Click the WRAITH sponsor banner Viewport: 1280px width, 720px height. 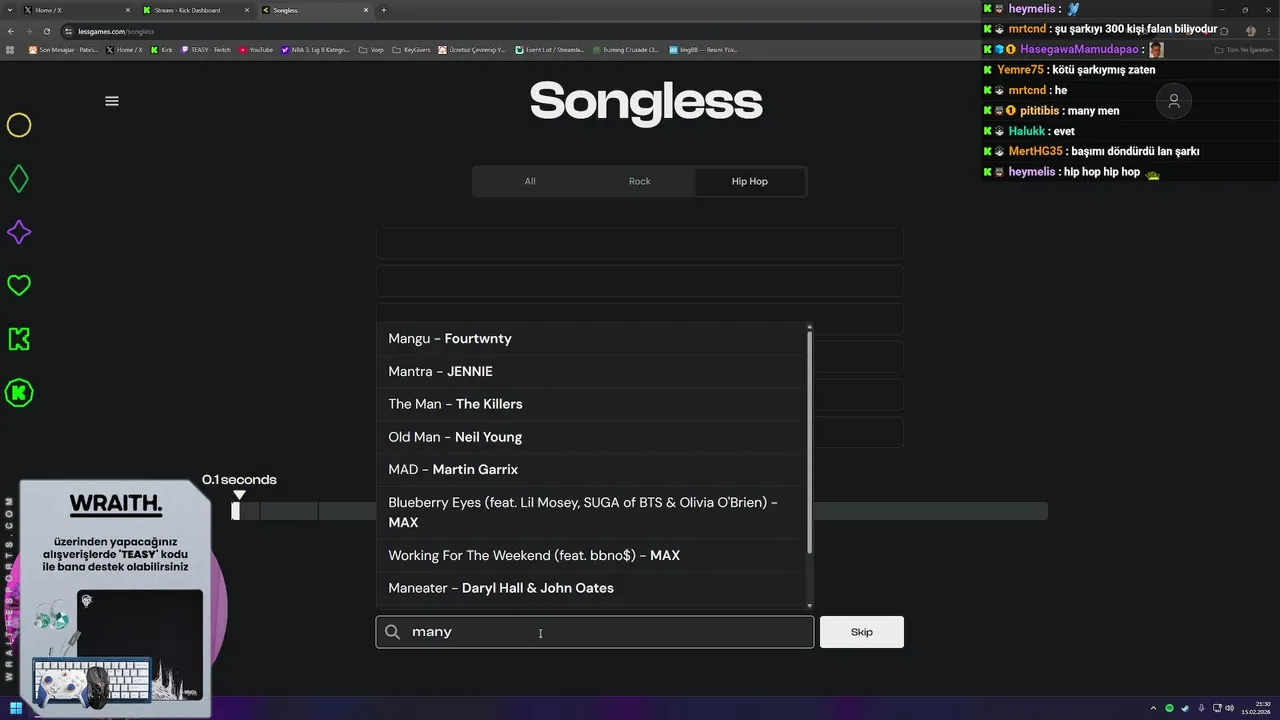pos(116,598)
